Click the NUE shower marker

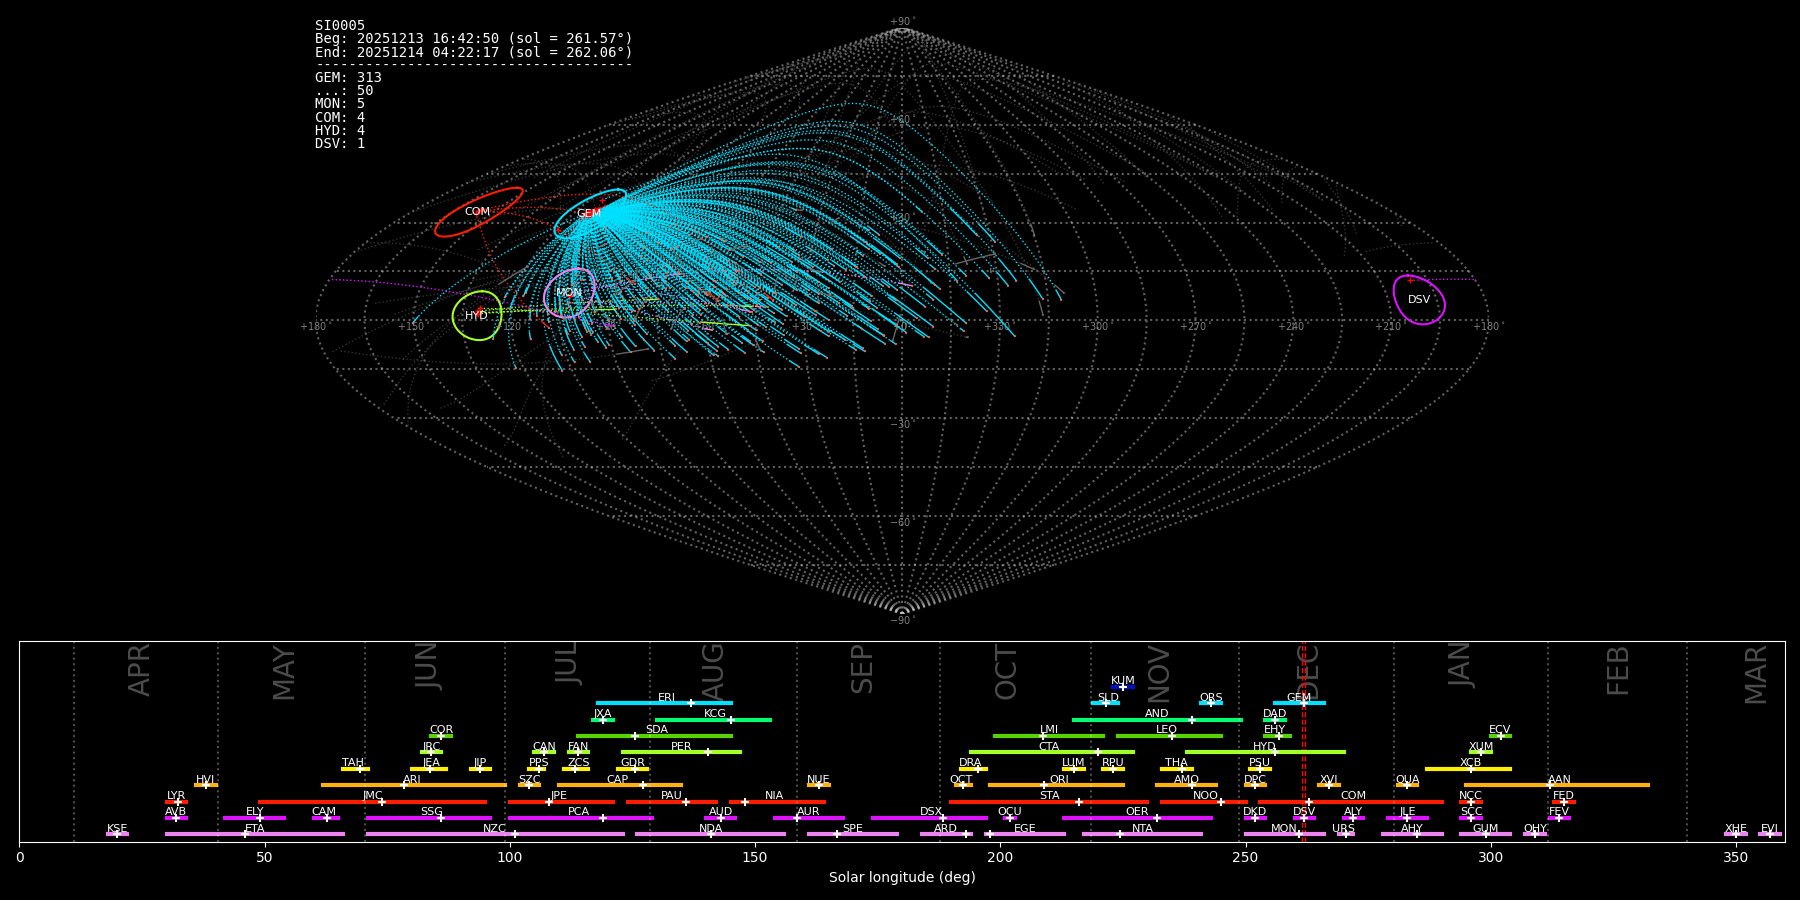coord(818,785)
